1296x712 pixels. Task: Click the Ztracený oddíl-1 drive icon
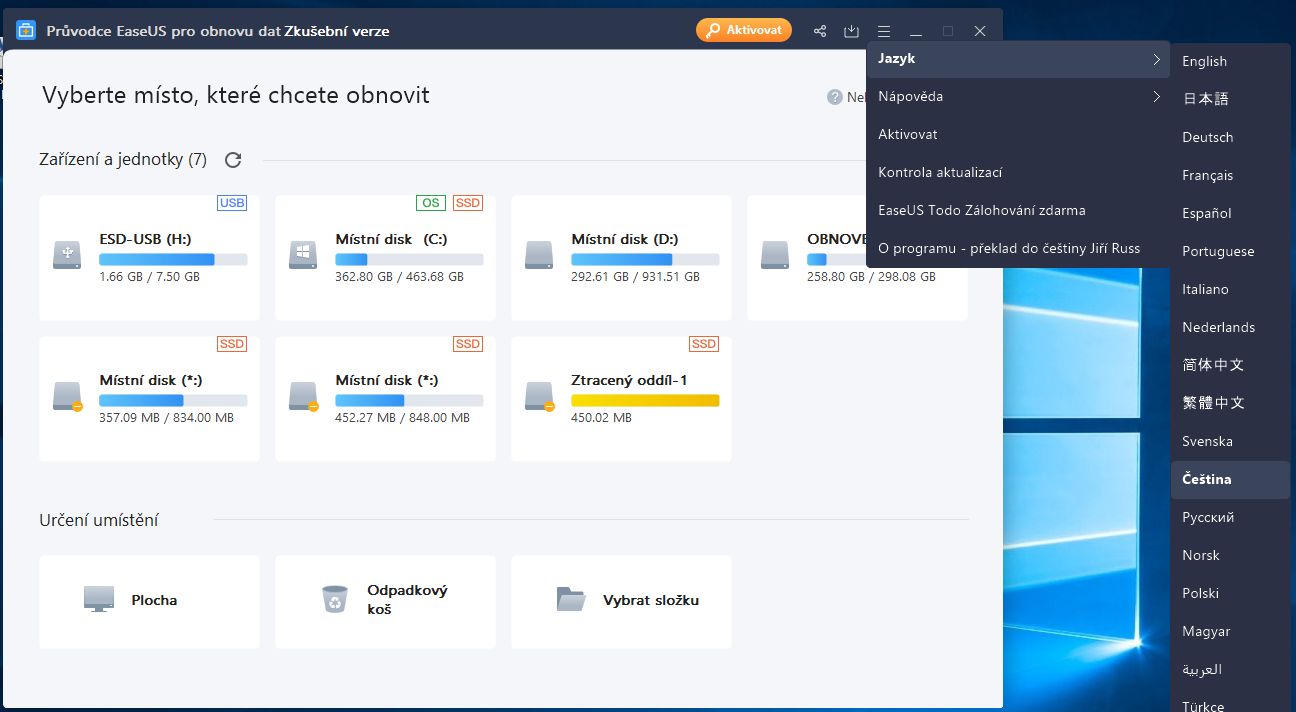pyautogui.click(x=539, y=395)
